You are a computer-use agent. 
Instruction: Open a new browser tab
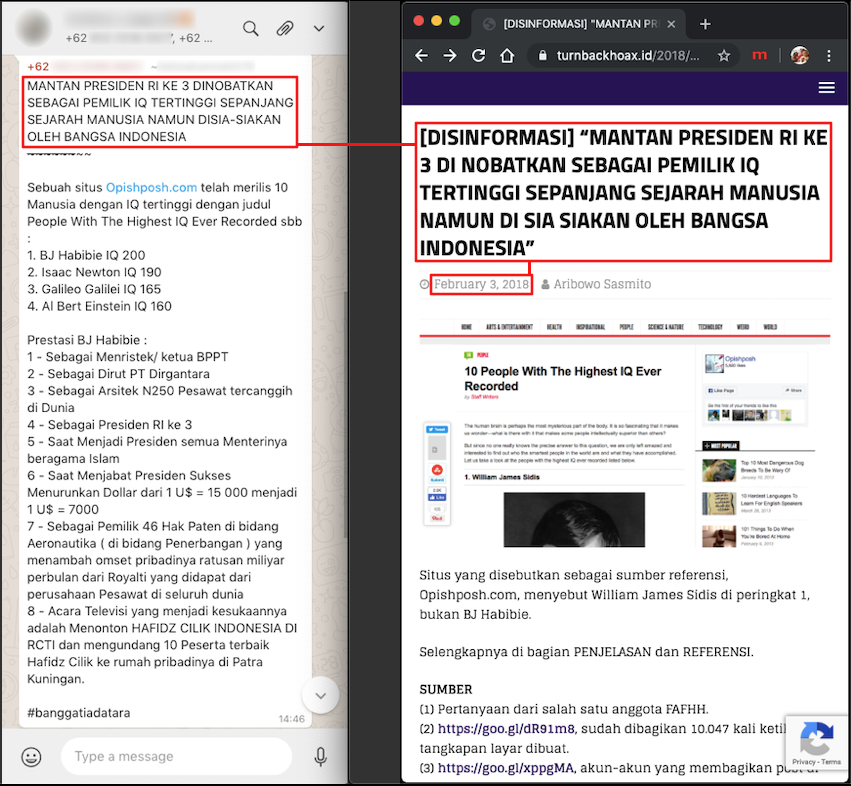pos(705,24)
